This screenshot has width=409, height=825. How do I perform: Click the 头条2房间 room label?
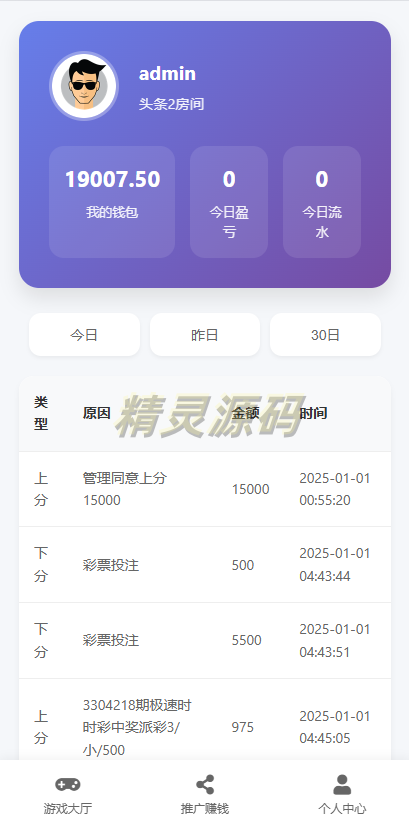tap(172, 104)
